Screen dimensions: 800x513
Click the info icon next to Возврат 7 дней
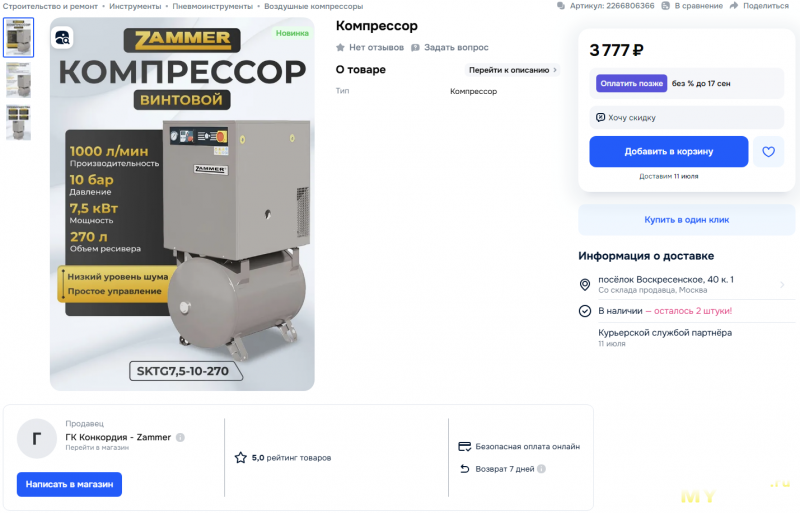(x=541, y=469)
